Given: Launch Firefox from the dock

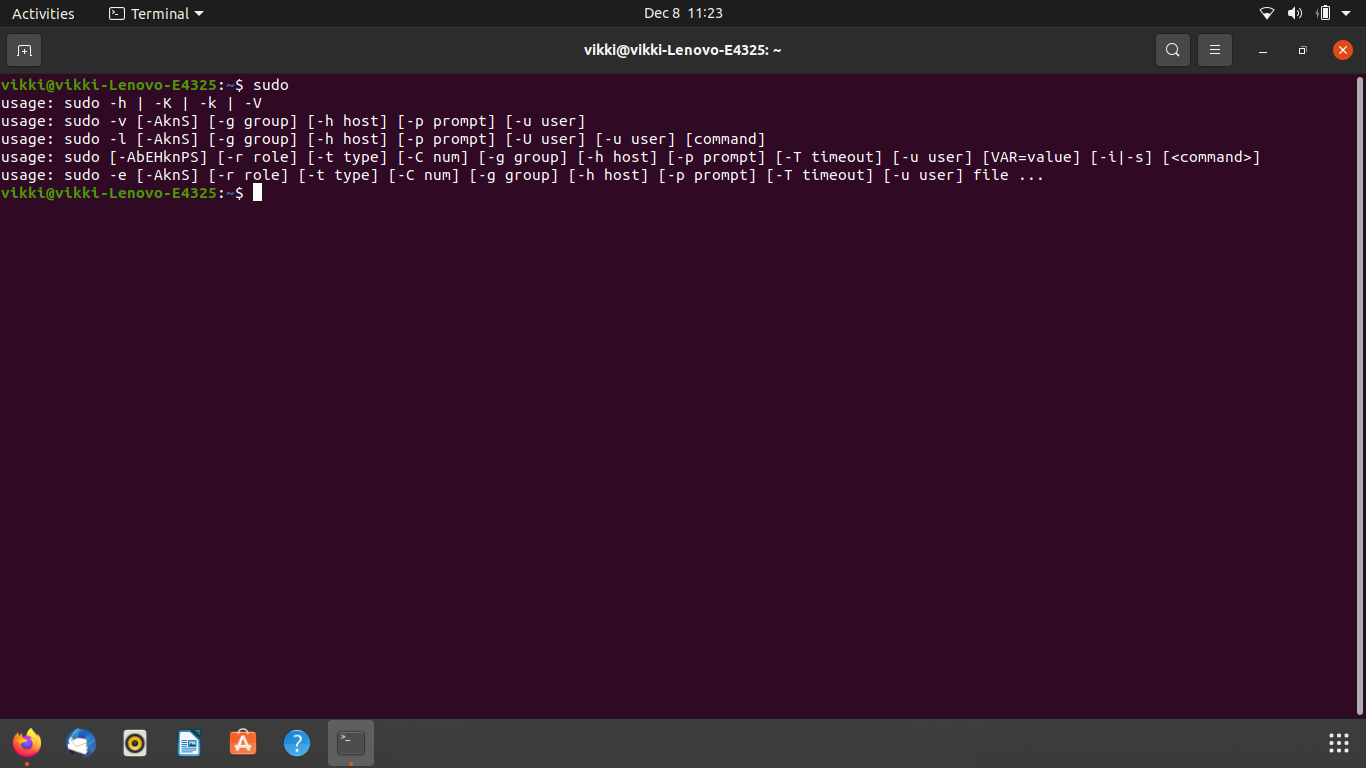Looking at the screenshot, I should click(27, 743).
